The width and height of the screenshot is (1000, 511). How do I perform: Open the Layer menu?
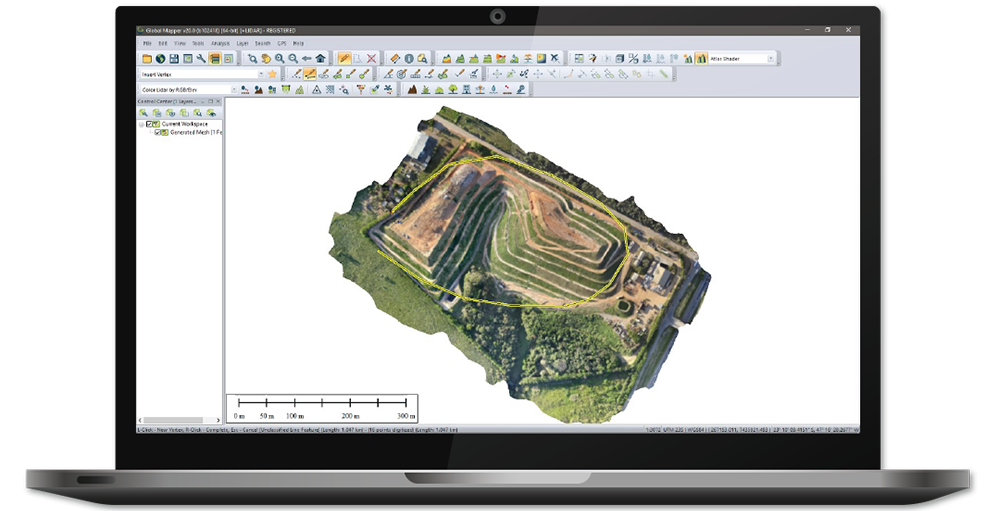[x=242, y=43]
